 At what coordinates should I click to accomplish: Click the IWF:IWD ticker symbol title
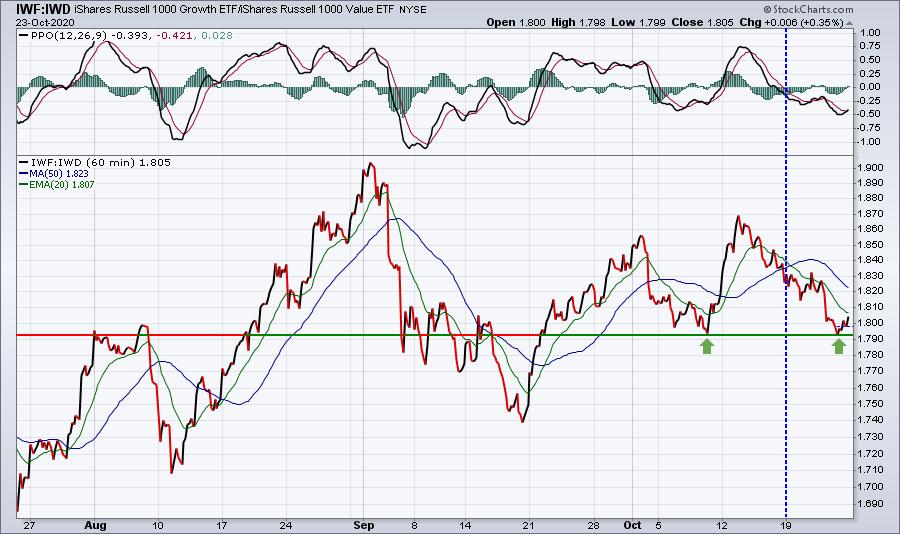pos(37,9)
